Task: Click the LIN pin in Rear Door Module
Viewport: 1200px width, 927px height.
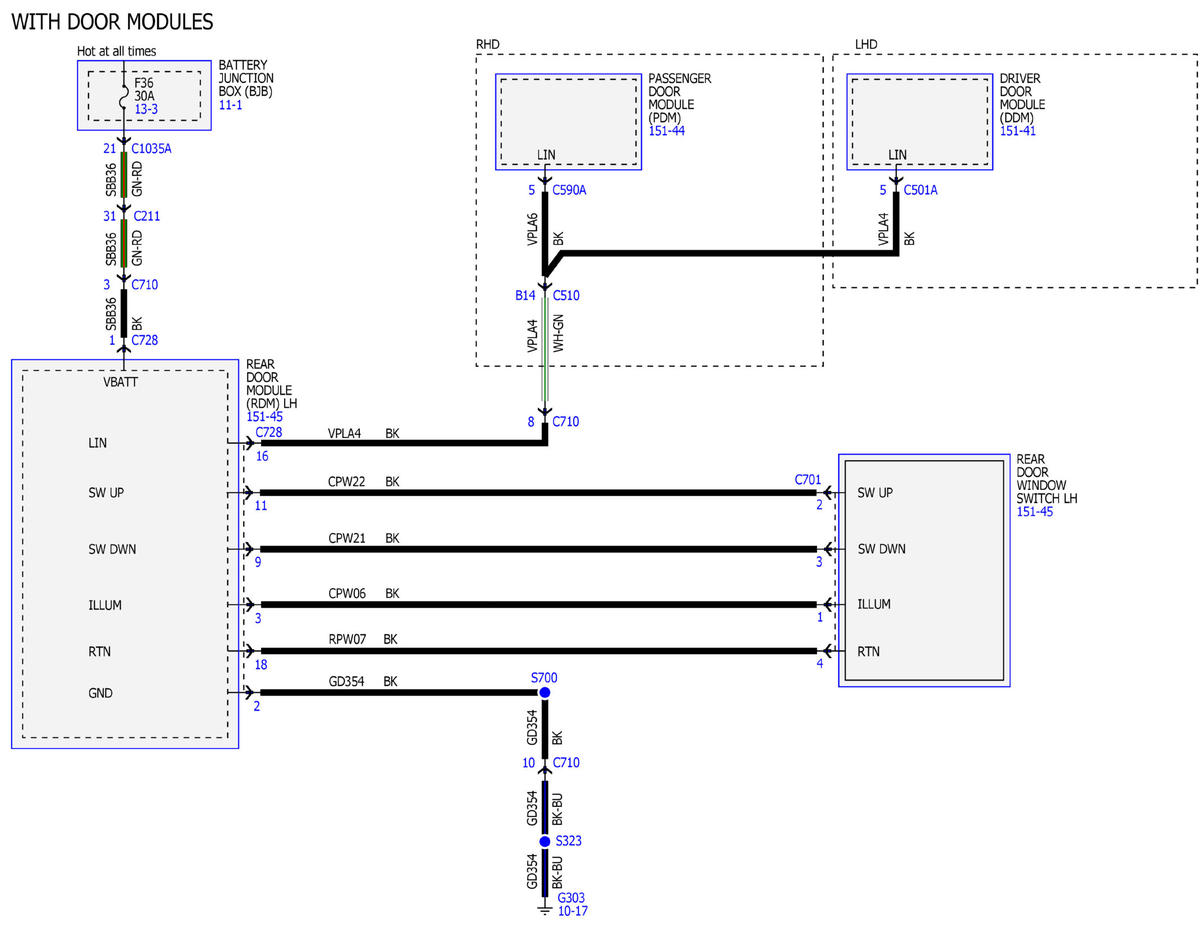Action: (97, 442)
